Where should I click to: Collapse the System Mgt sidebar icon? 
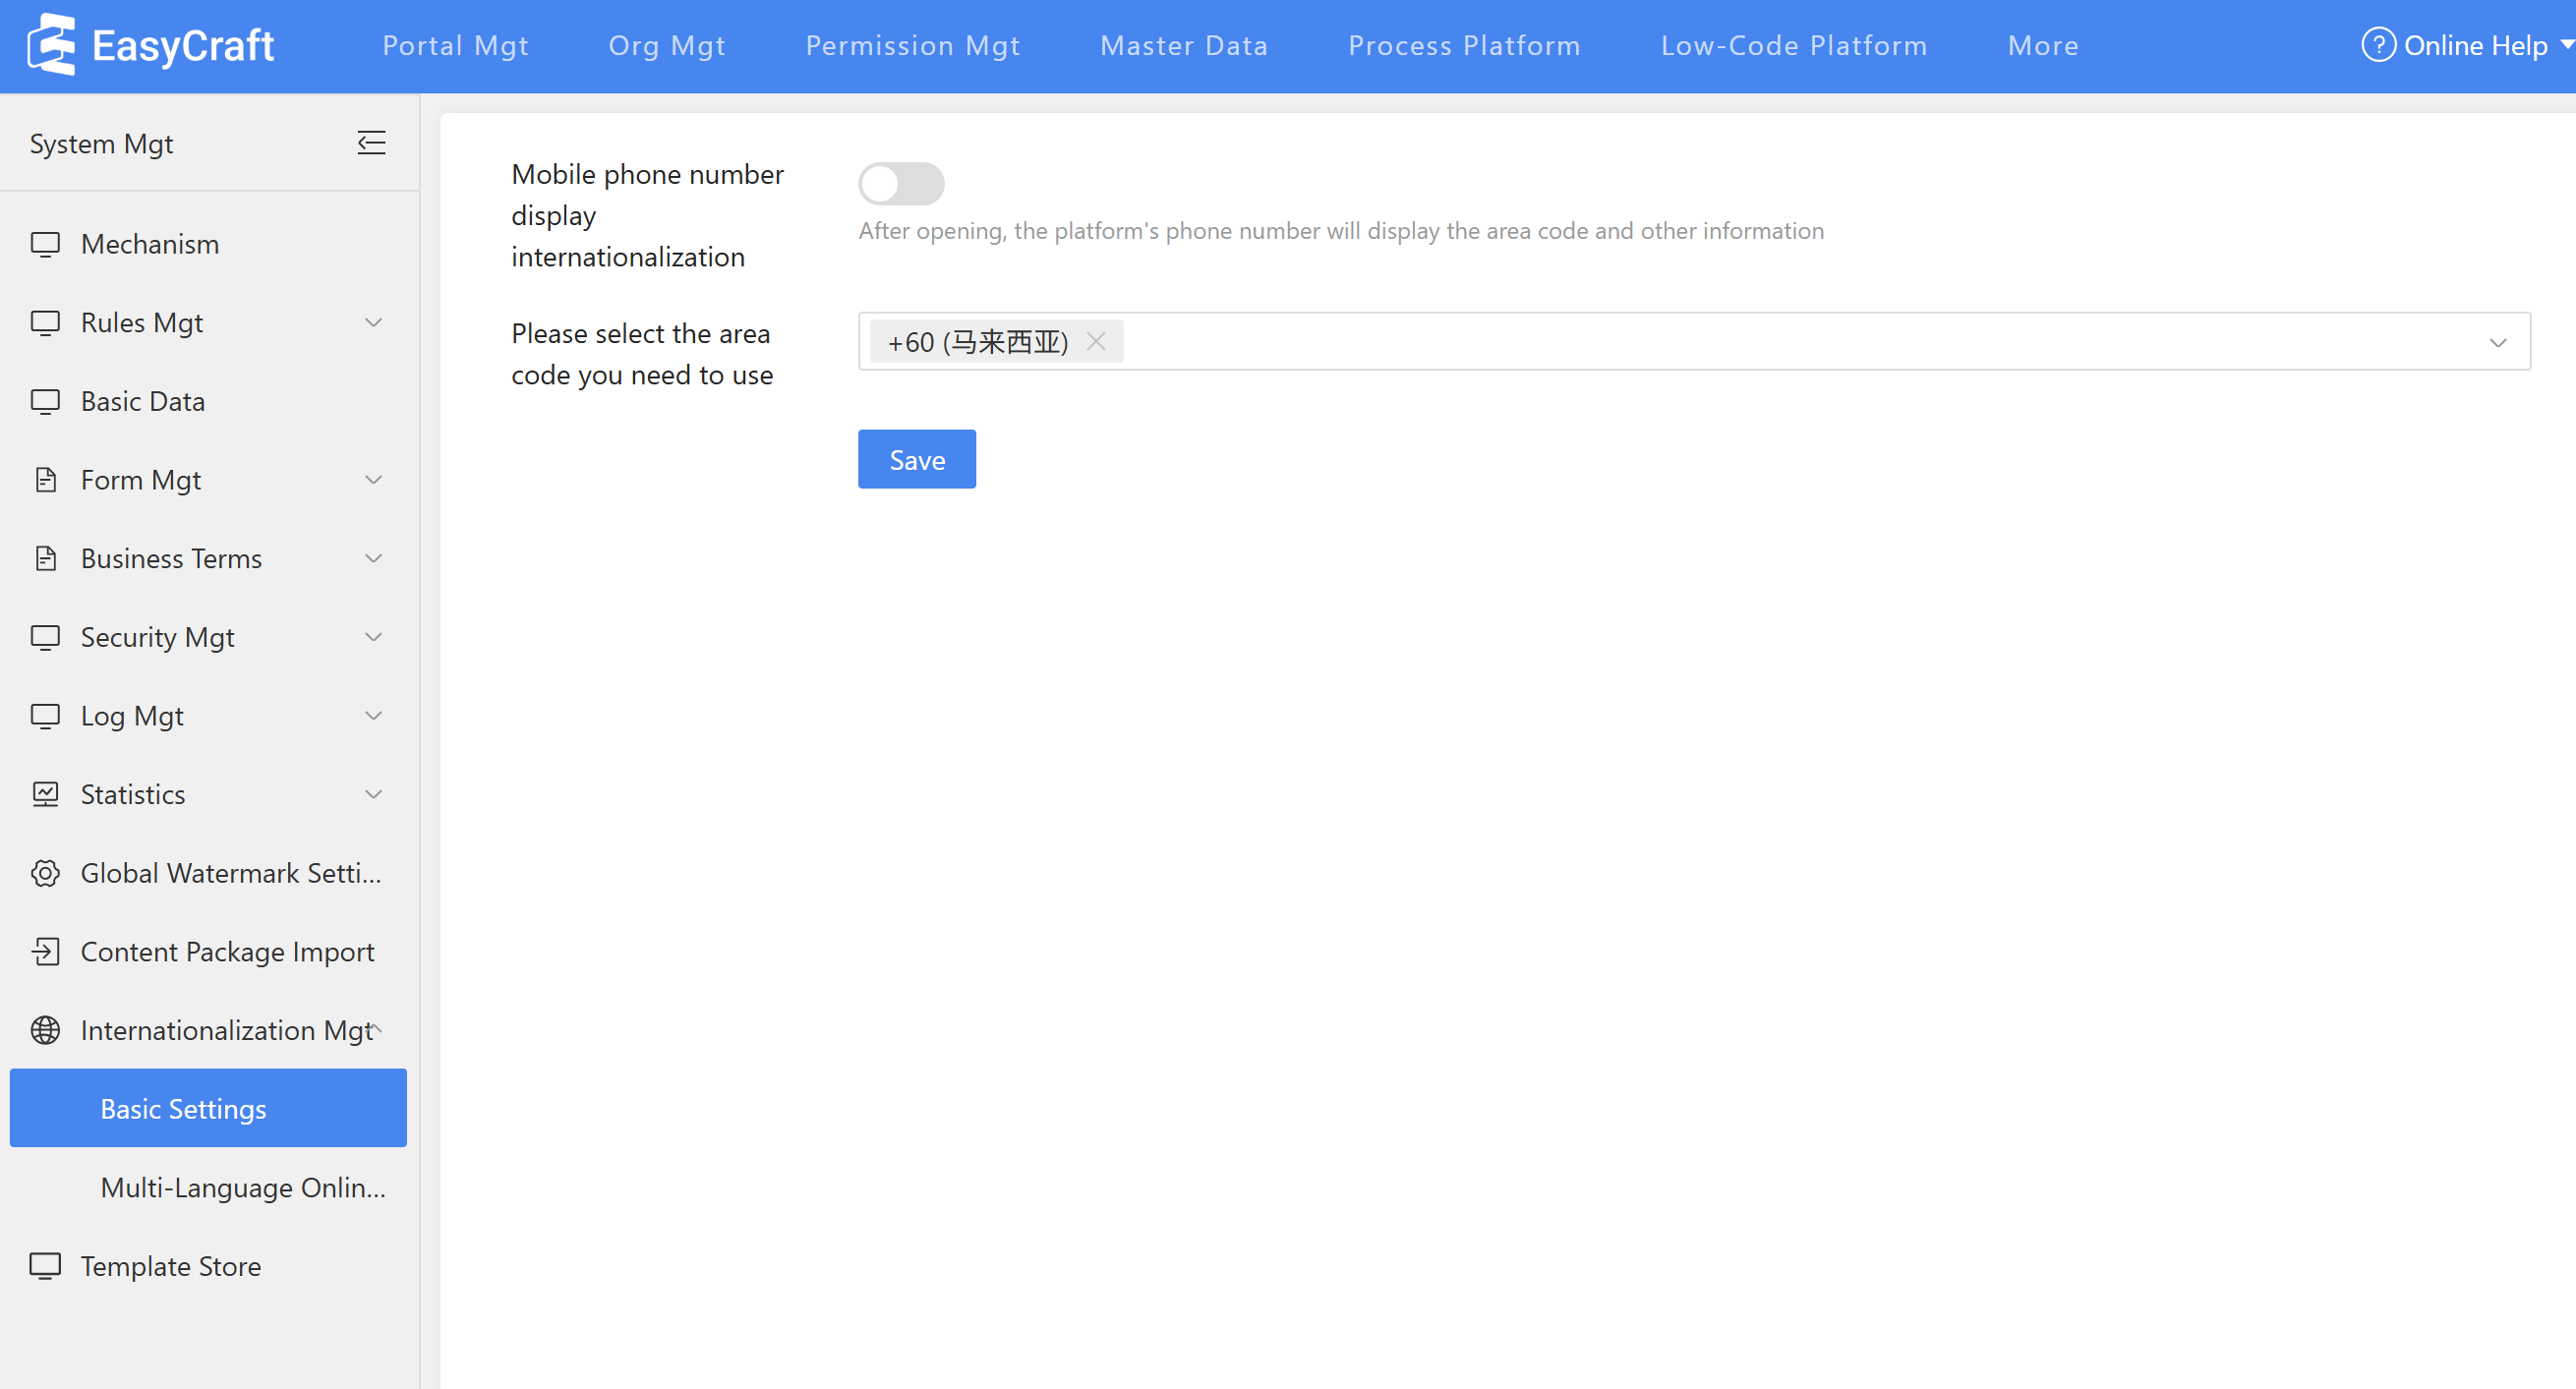[x=371, y=143]
